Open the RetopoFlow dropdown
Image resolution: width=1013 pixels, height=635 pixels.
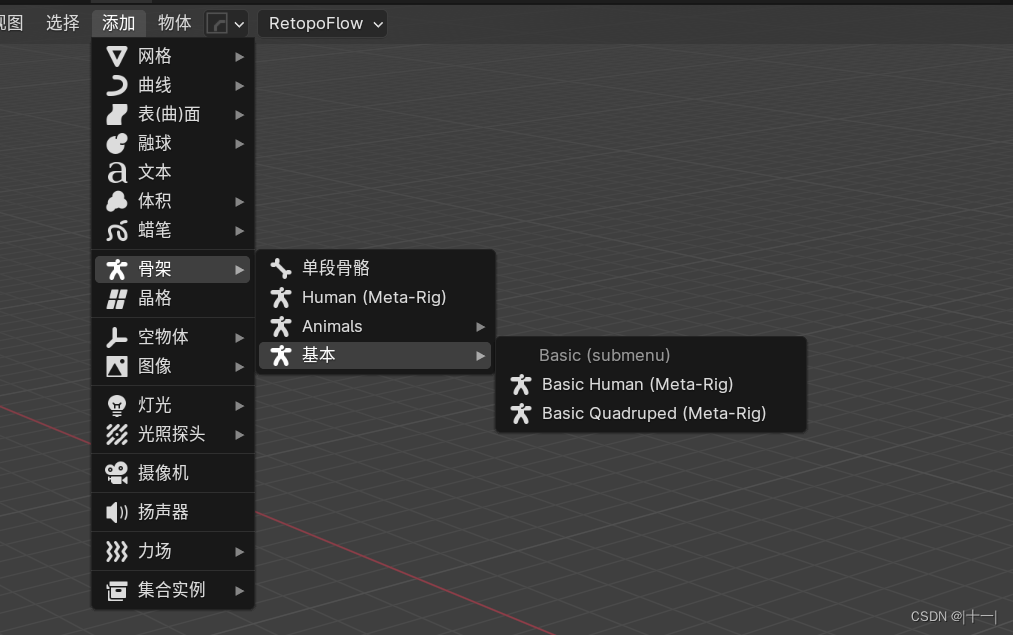pyautogui.click(x=322, y=24)
